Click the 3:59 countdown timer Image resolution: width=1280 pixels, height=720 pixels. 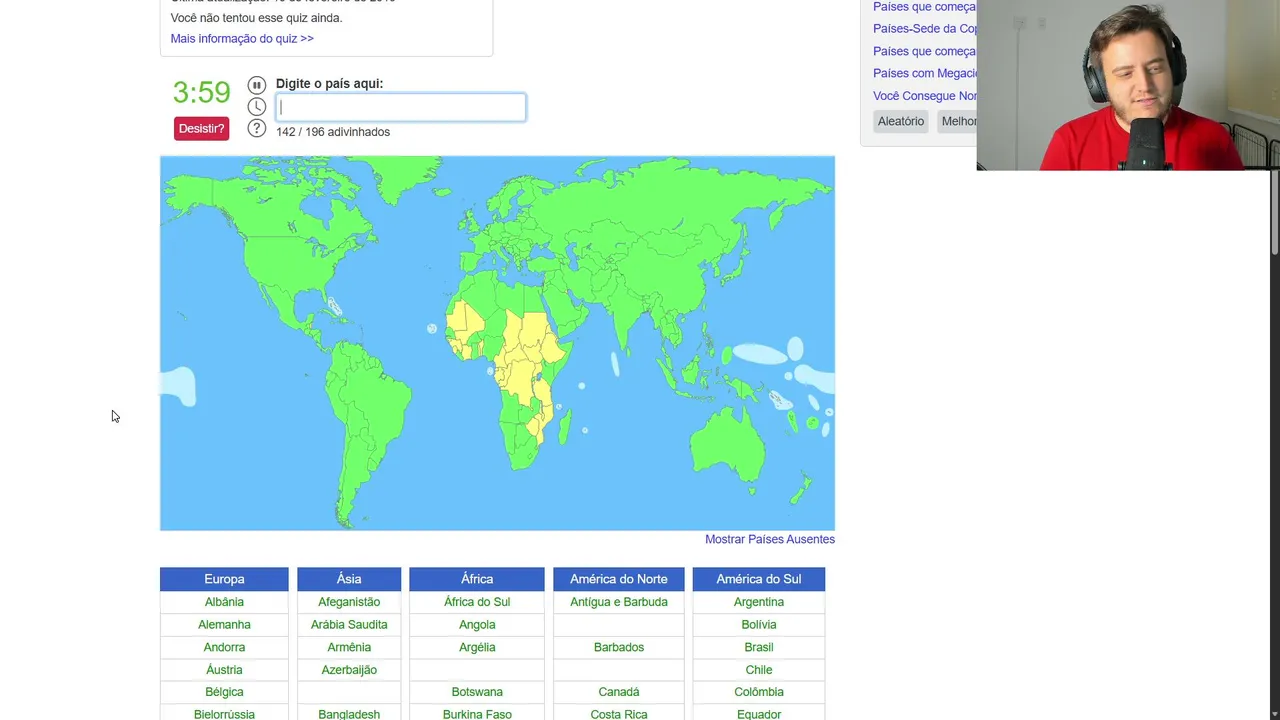coord(201,92)
